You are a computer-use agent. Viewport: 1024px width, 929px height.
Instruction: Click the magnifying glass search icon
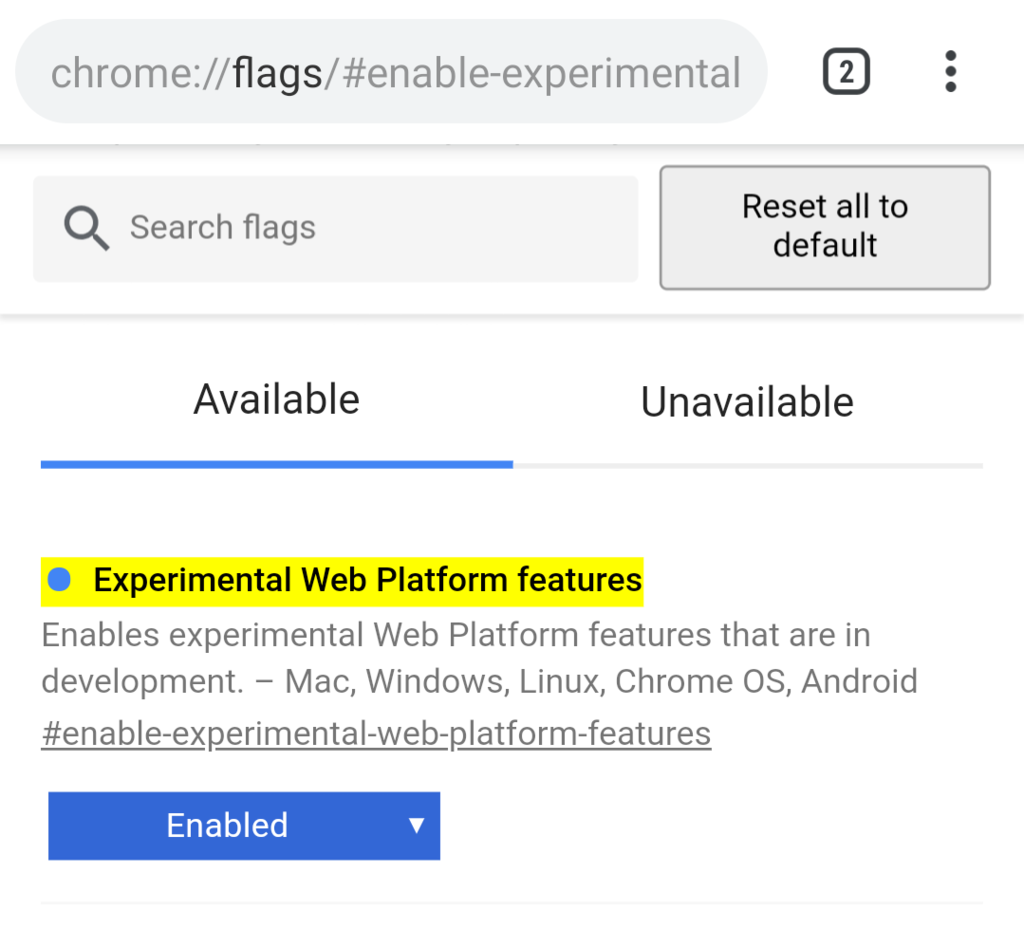(x=86, y=229)
